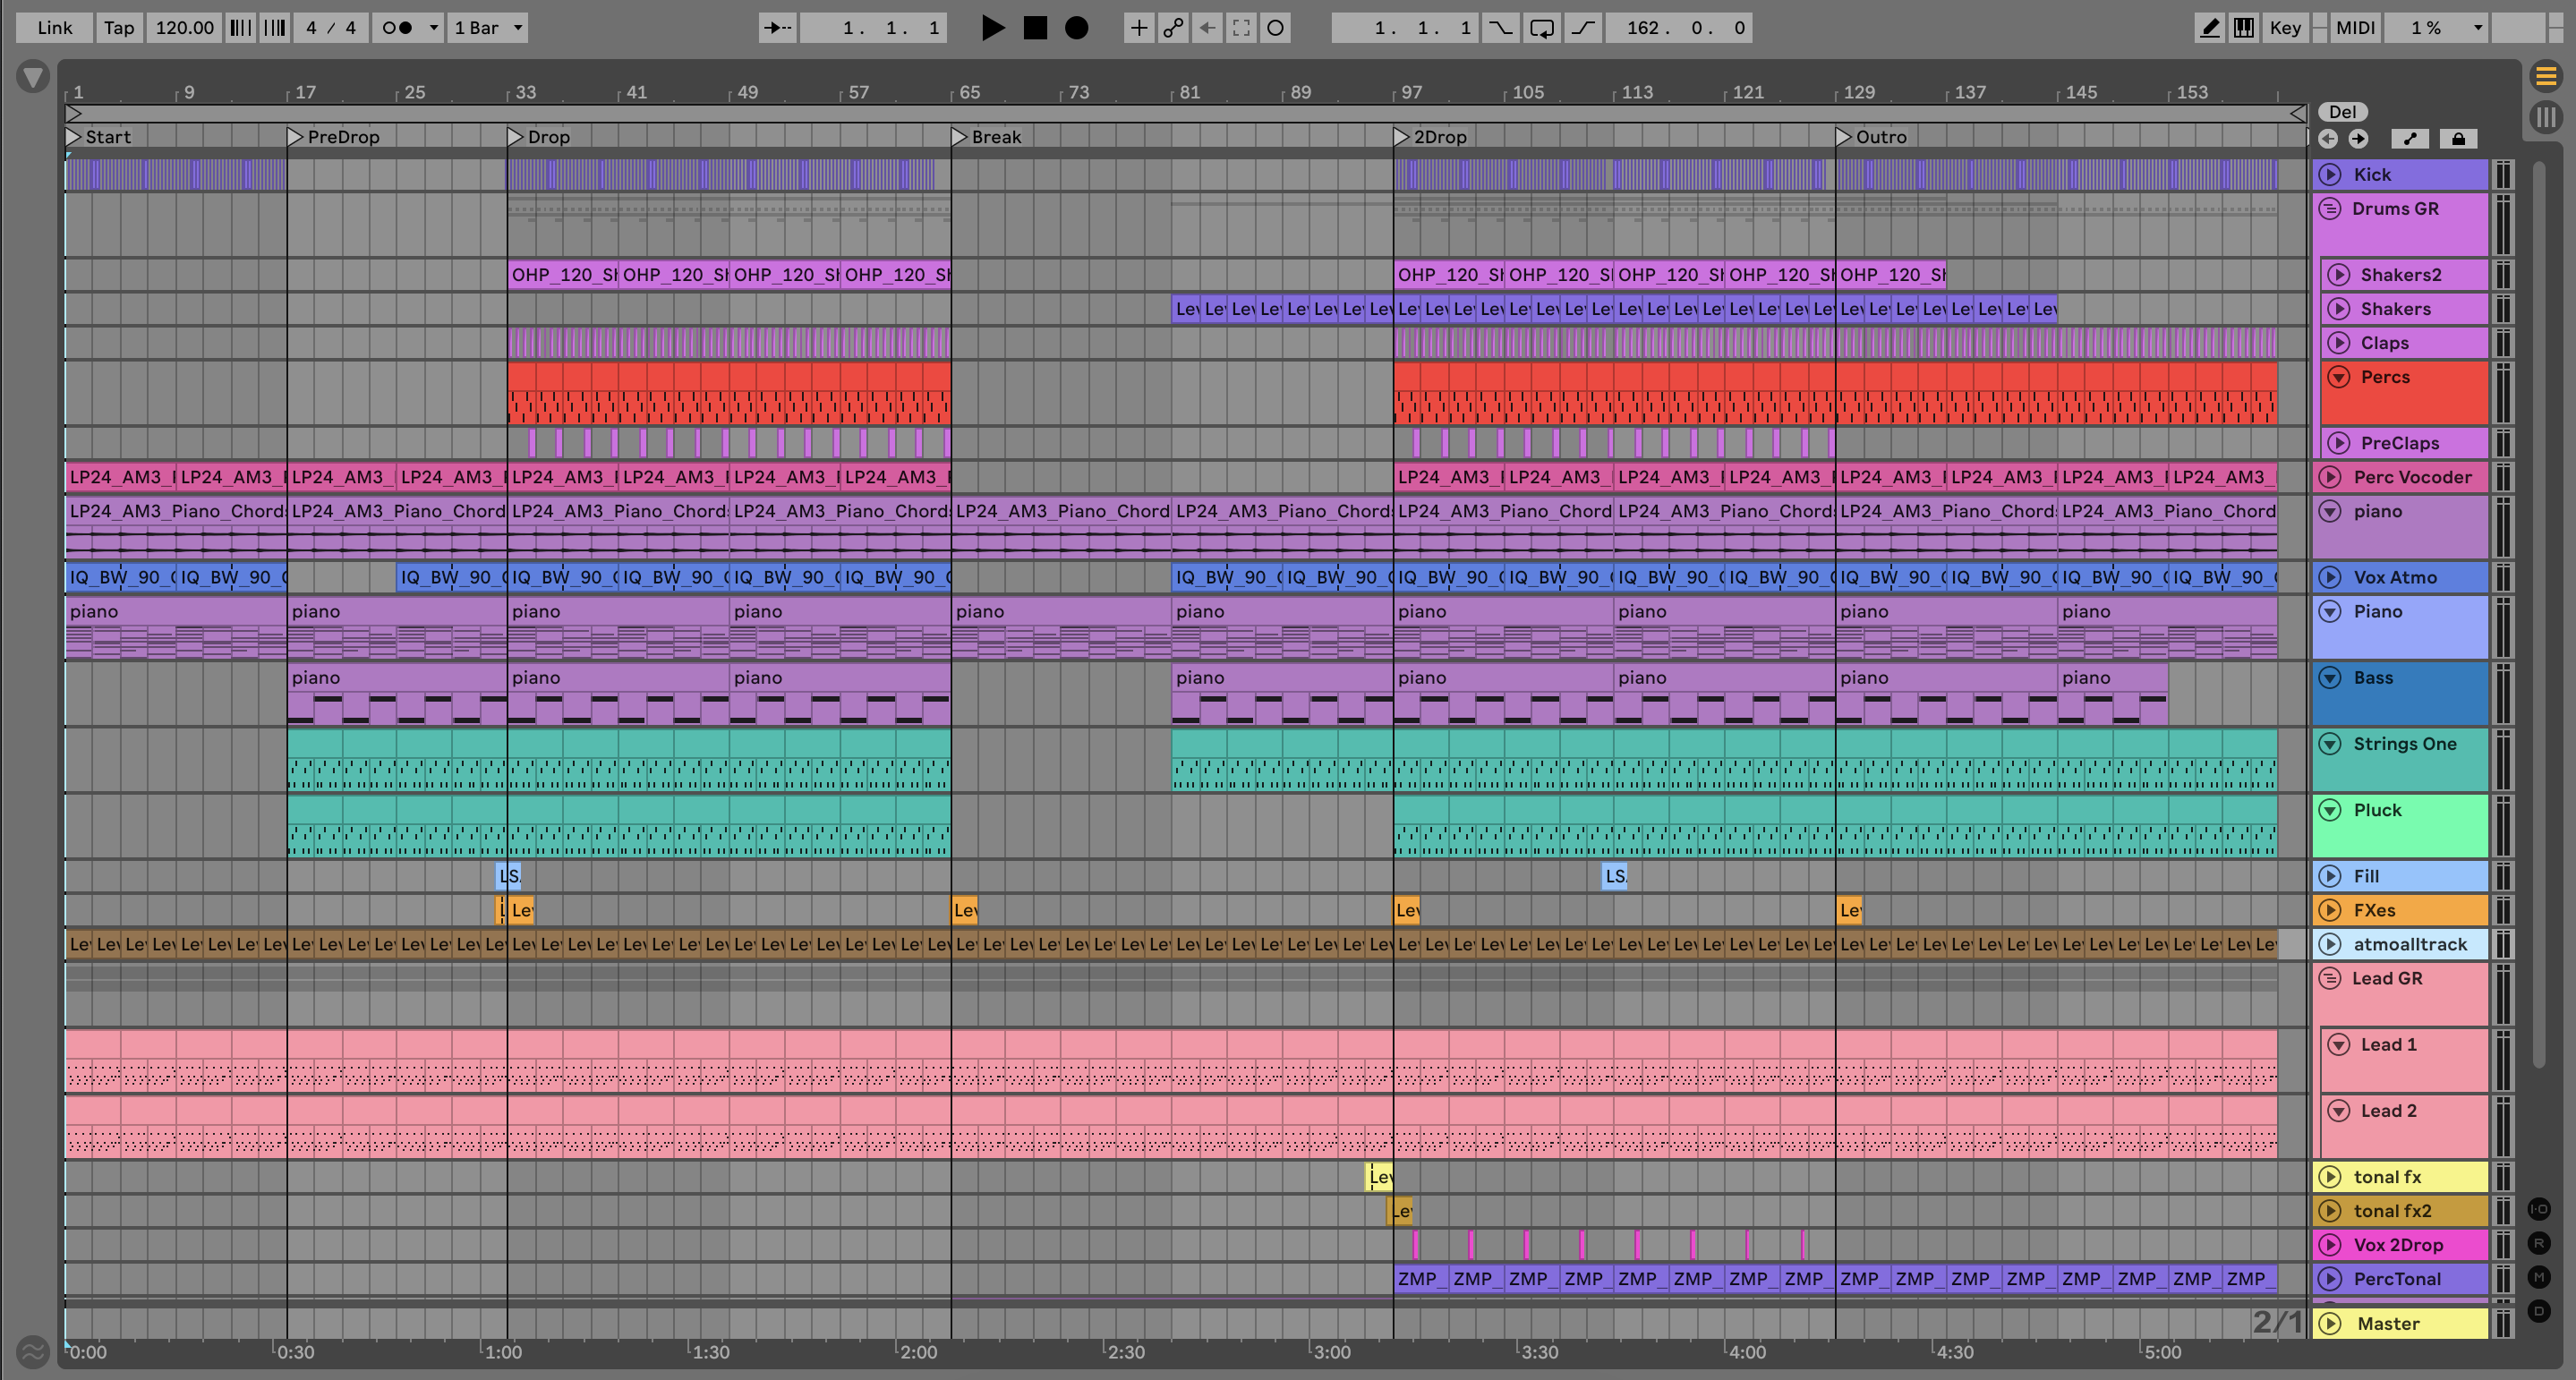Switch to Session View using vertical bars icon
Screen dimensions: 2576x1380
coord(2546,117)
